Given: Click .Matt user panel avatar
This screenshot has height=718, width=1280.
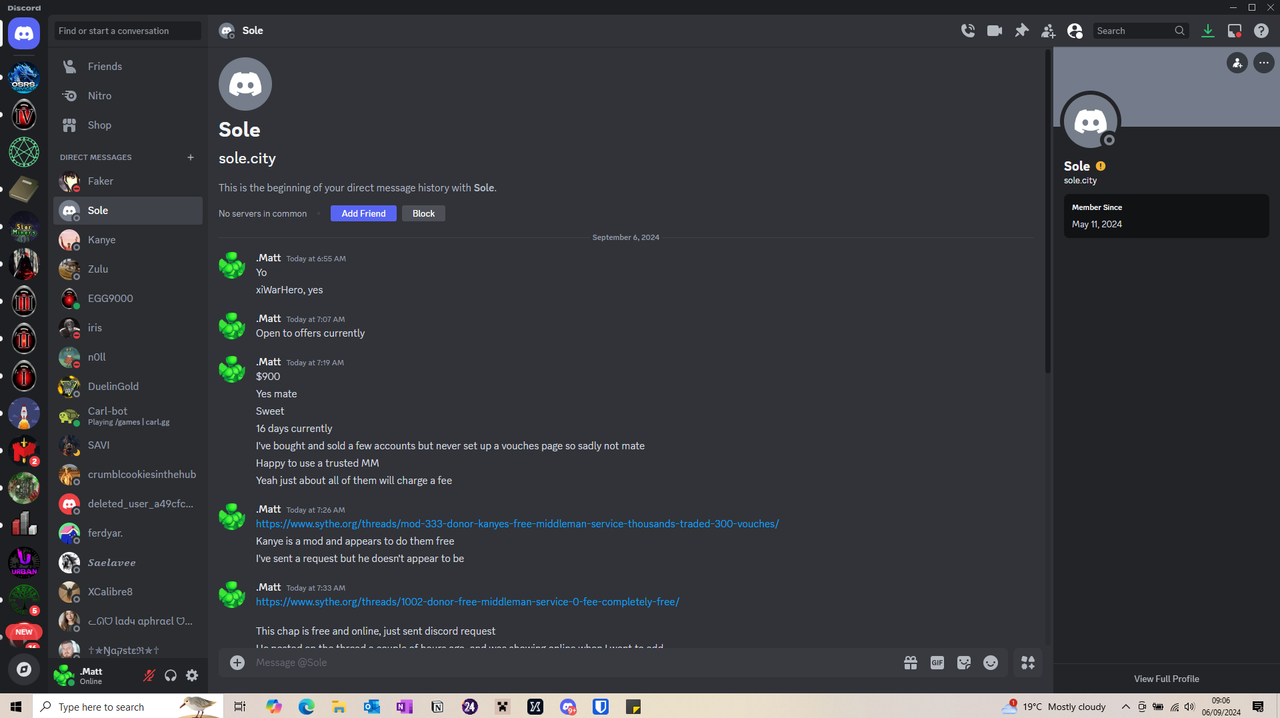Looking at the screenshot, I should pos(64,676).
